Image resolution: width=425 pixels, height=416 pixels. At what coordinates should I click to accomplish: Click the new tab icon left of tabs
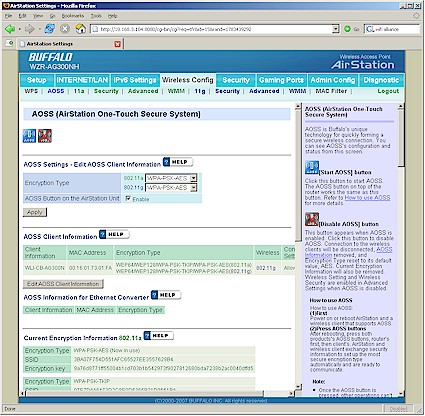tap(9, 43)
